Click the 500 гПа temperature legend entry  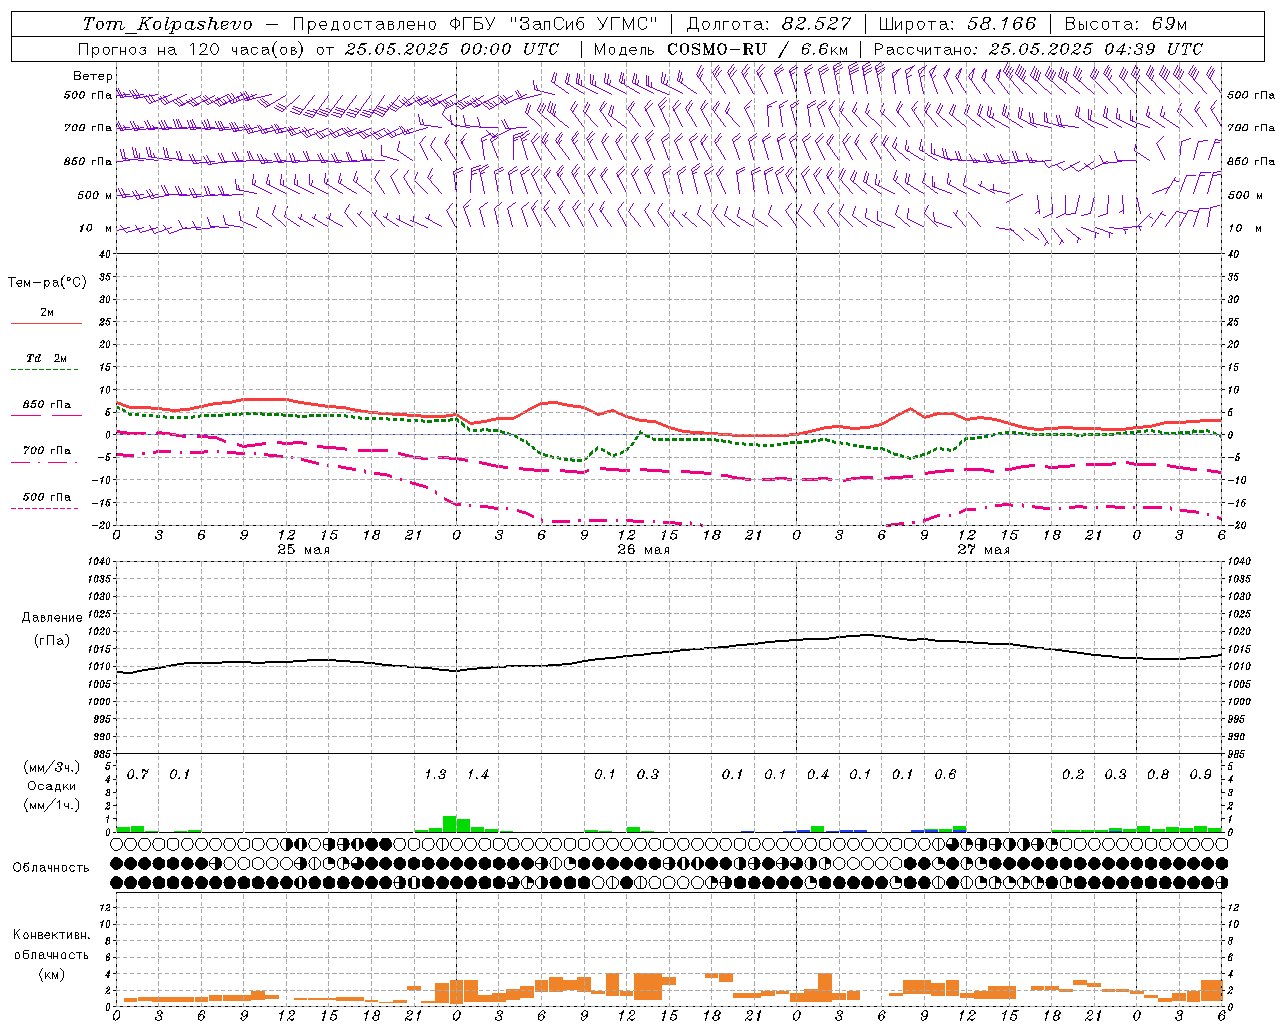point(47,497)
